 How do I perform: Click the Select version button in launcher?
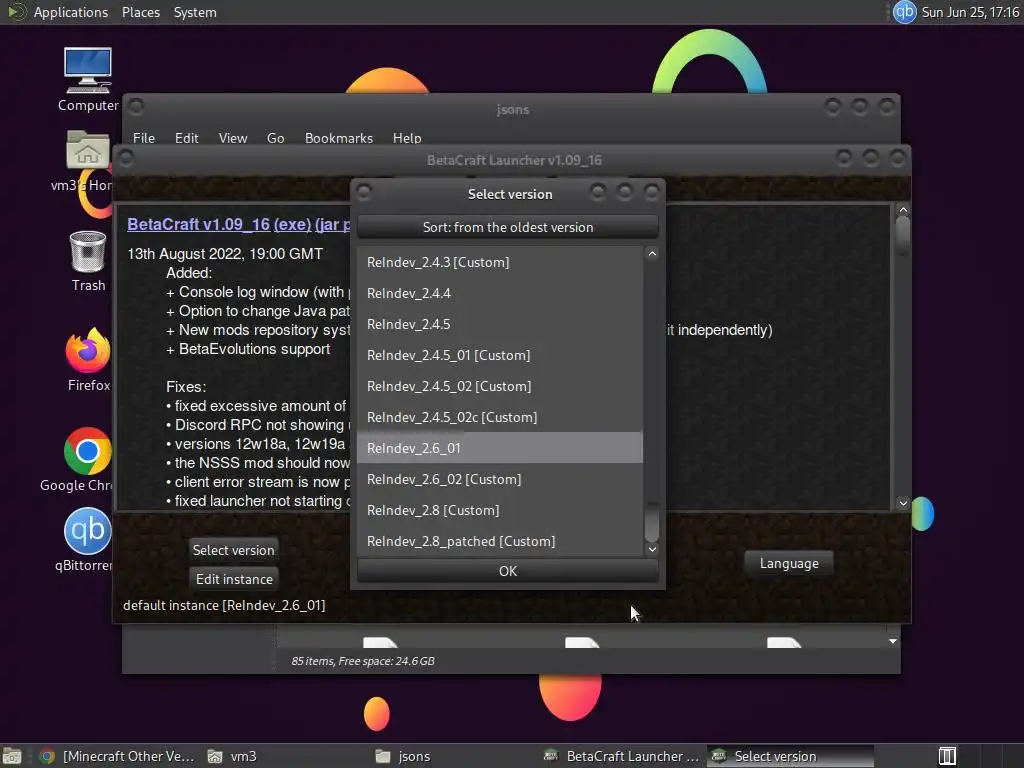[x=233, y=550]
